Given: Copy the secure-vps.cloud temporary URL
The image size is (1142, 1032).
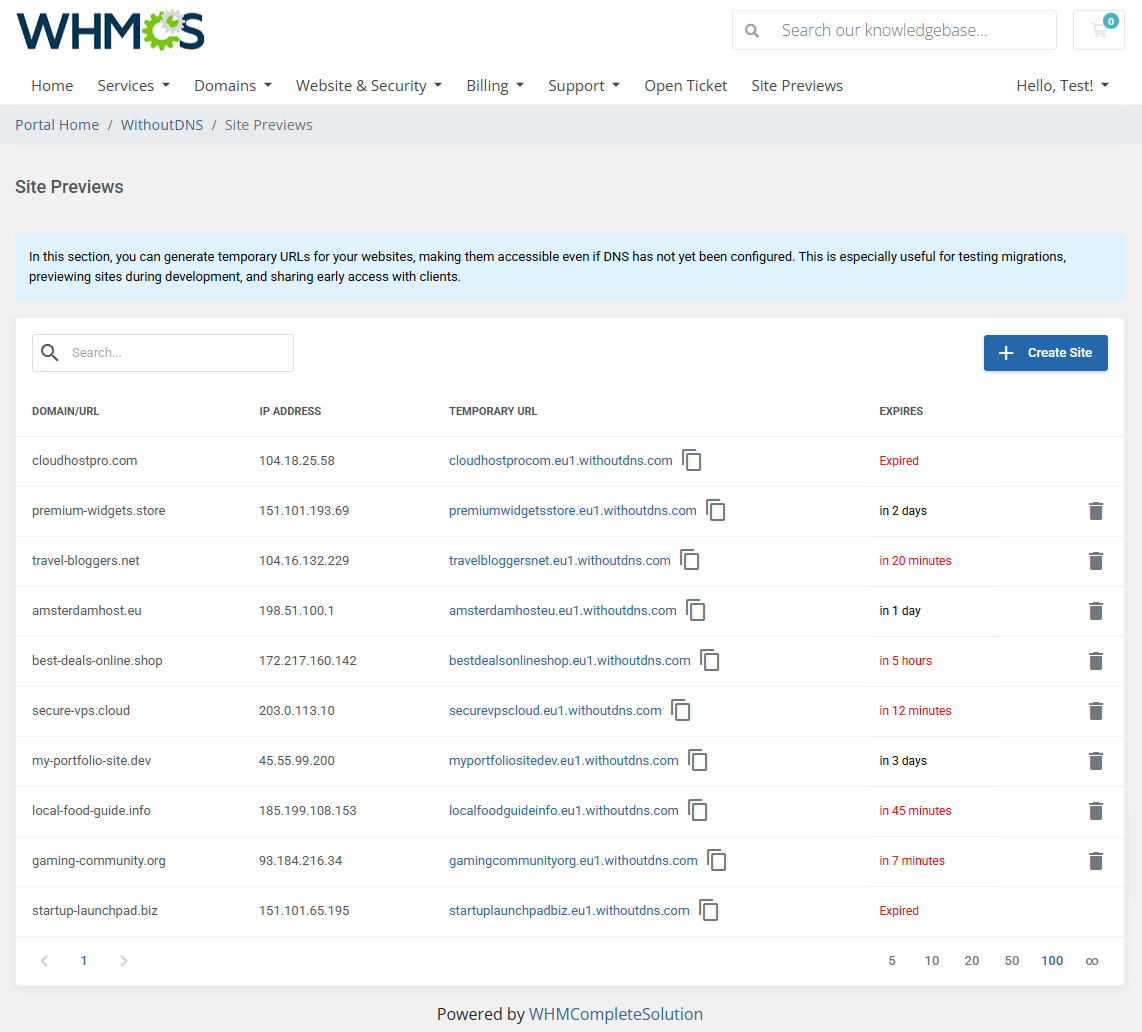Looking at the screenshot, I should coord(681,710).
